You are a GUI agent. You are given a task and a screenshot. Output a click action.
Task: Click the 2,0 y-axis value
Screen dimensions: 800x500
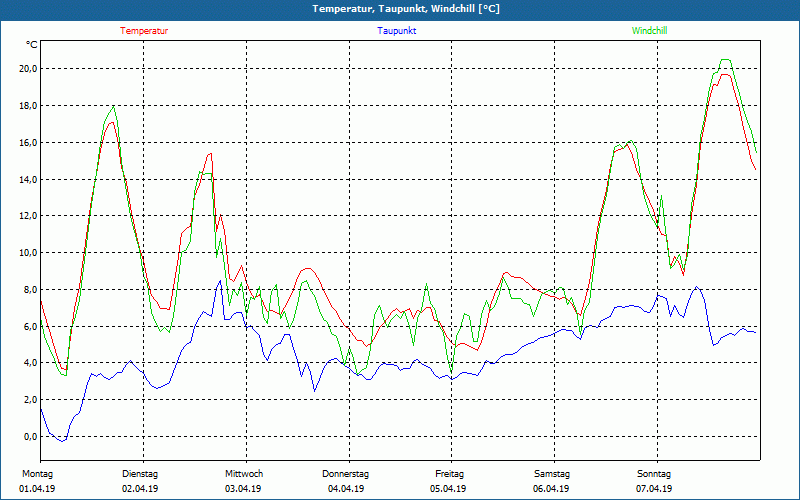[x=30, y=399]
